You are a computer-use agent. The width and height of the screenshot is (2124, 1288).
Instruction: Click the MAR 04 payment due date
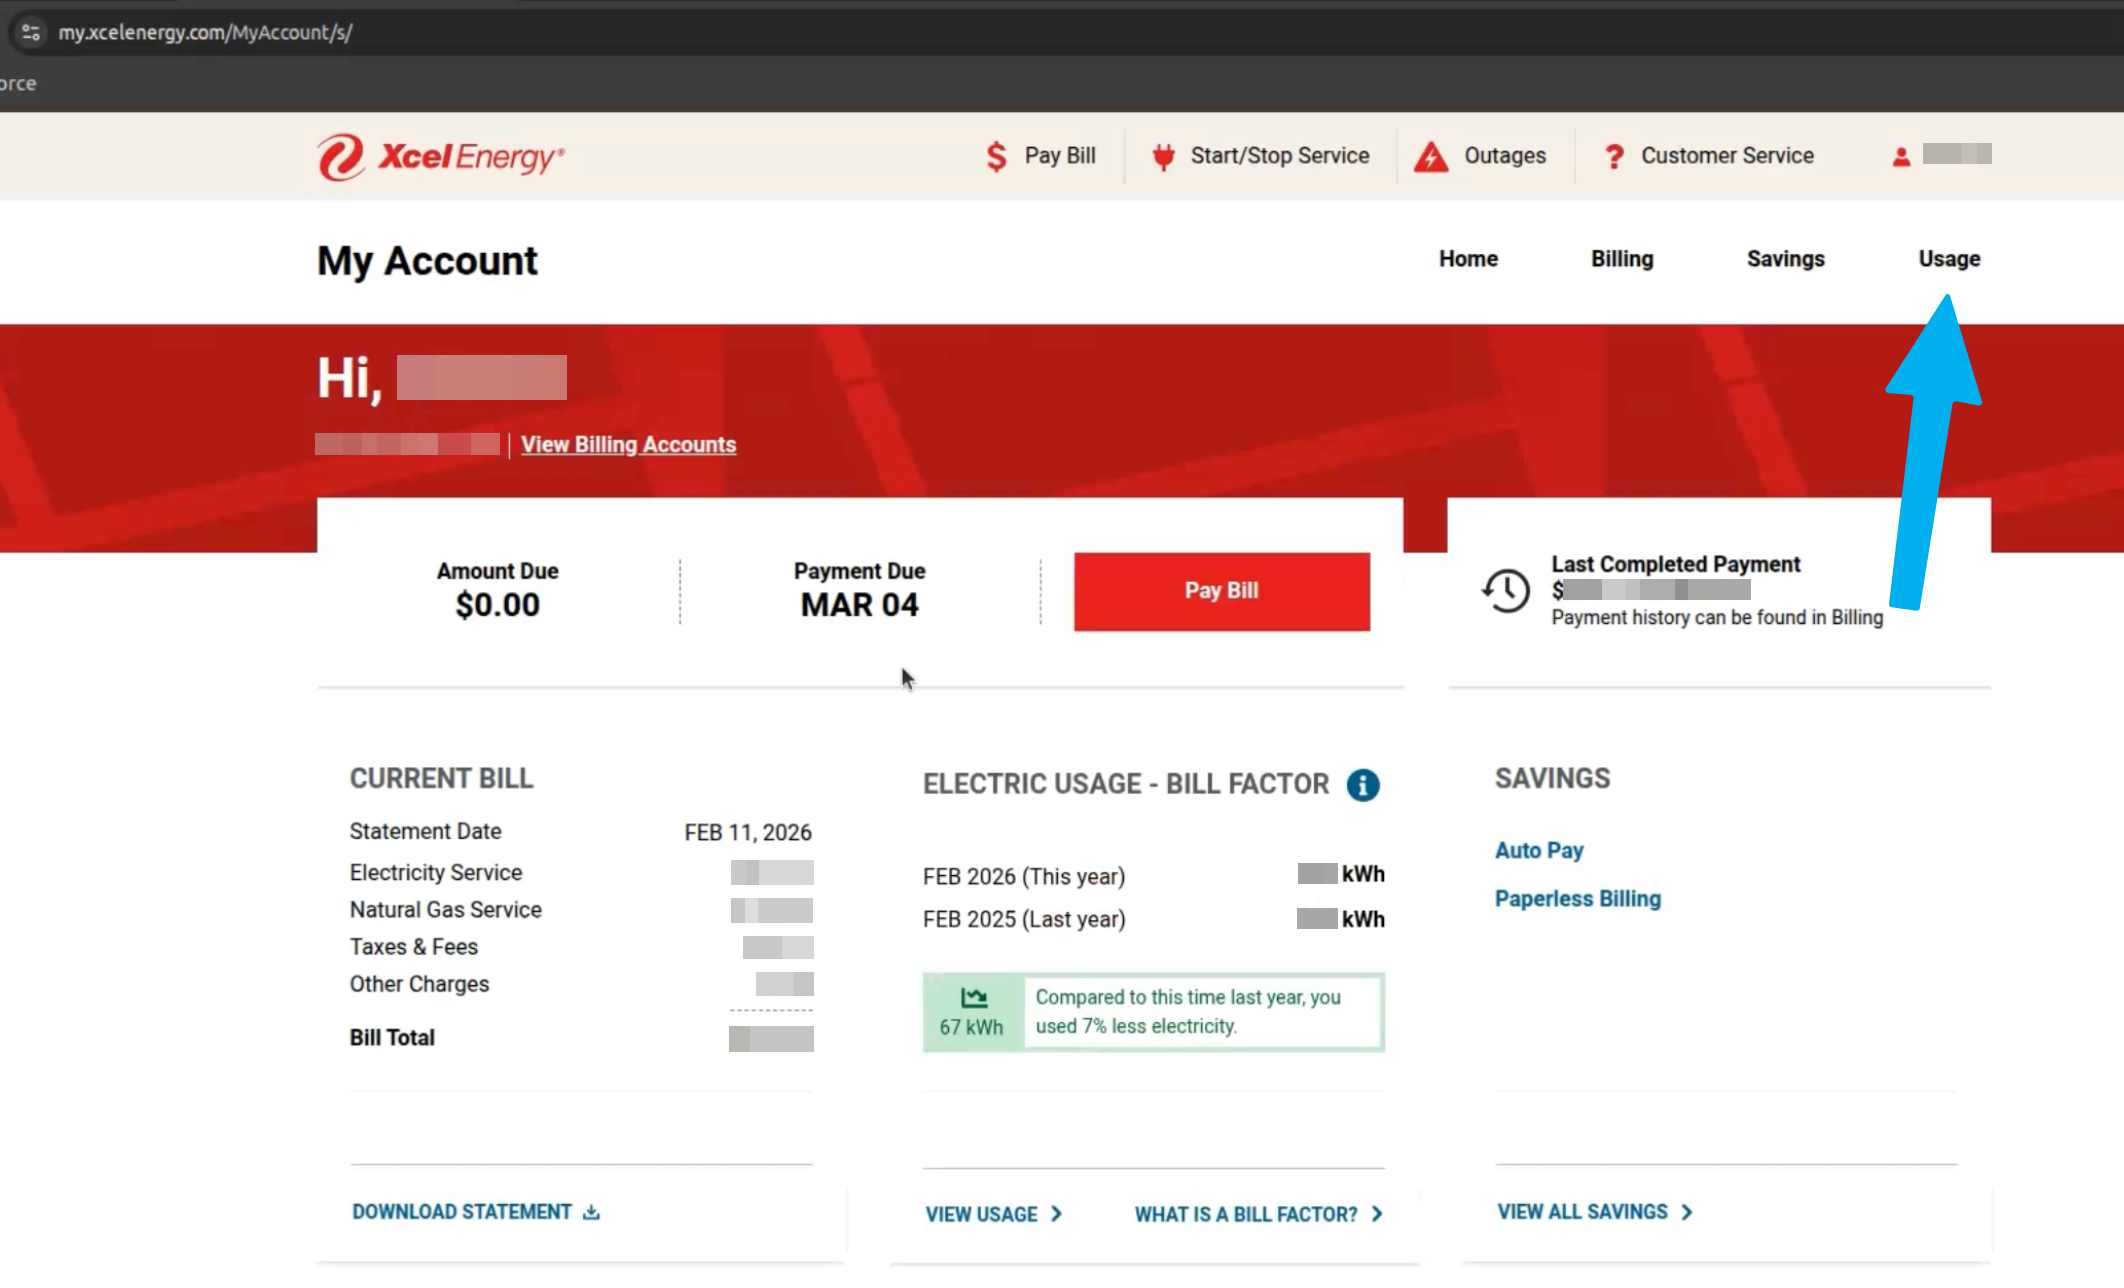click(859, 605)
